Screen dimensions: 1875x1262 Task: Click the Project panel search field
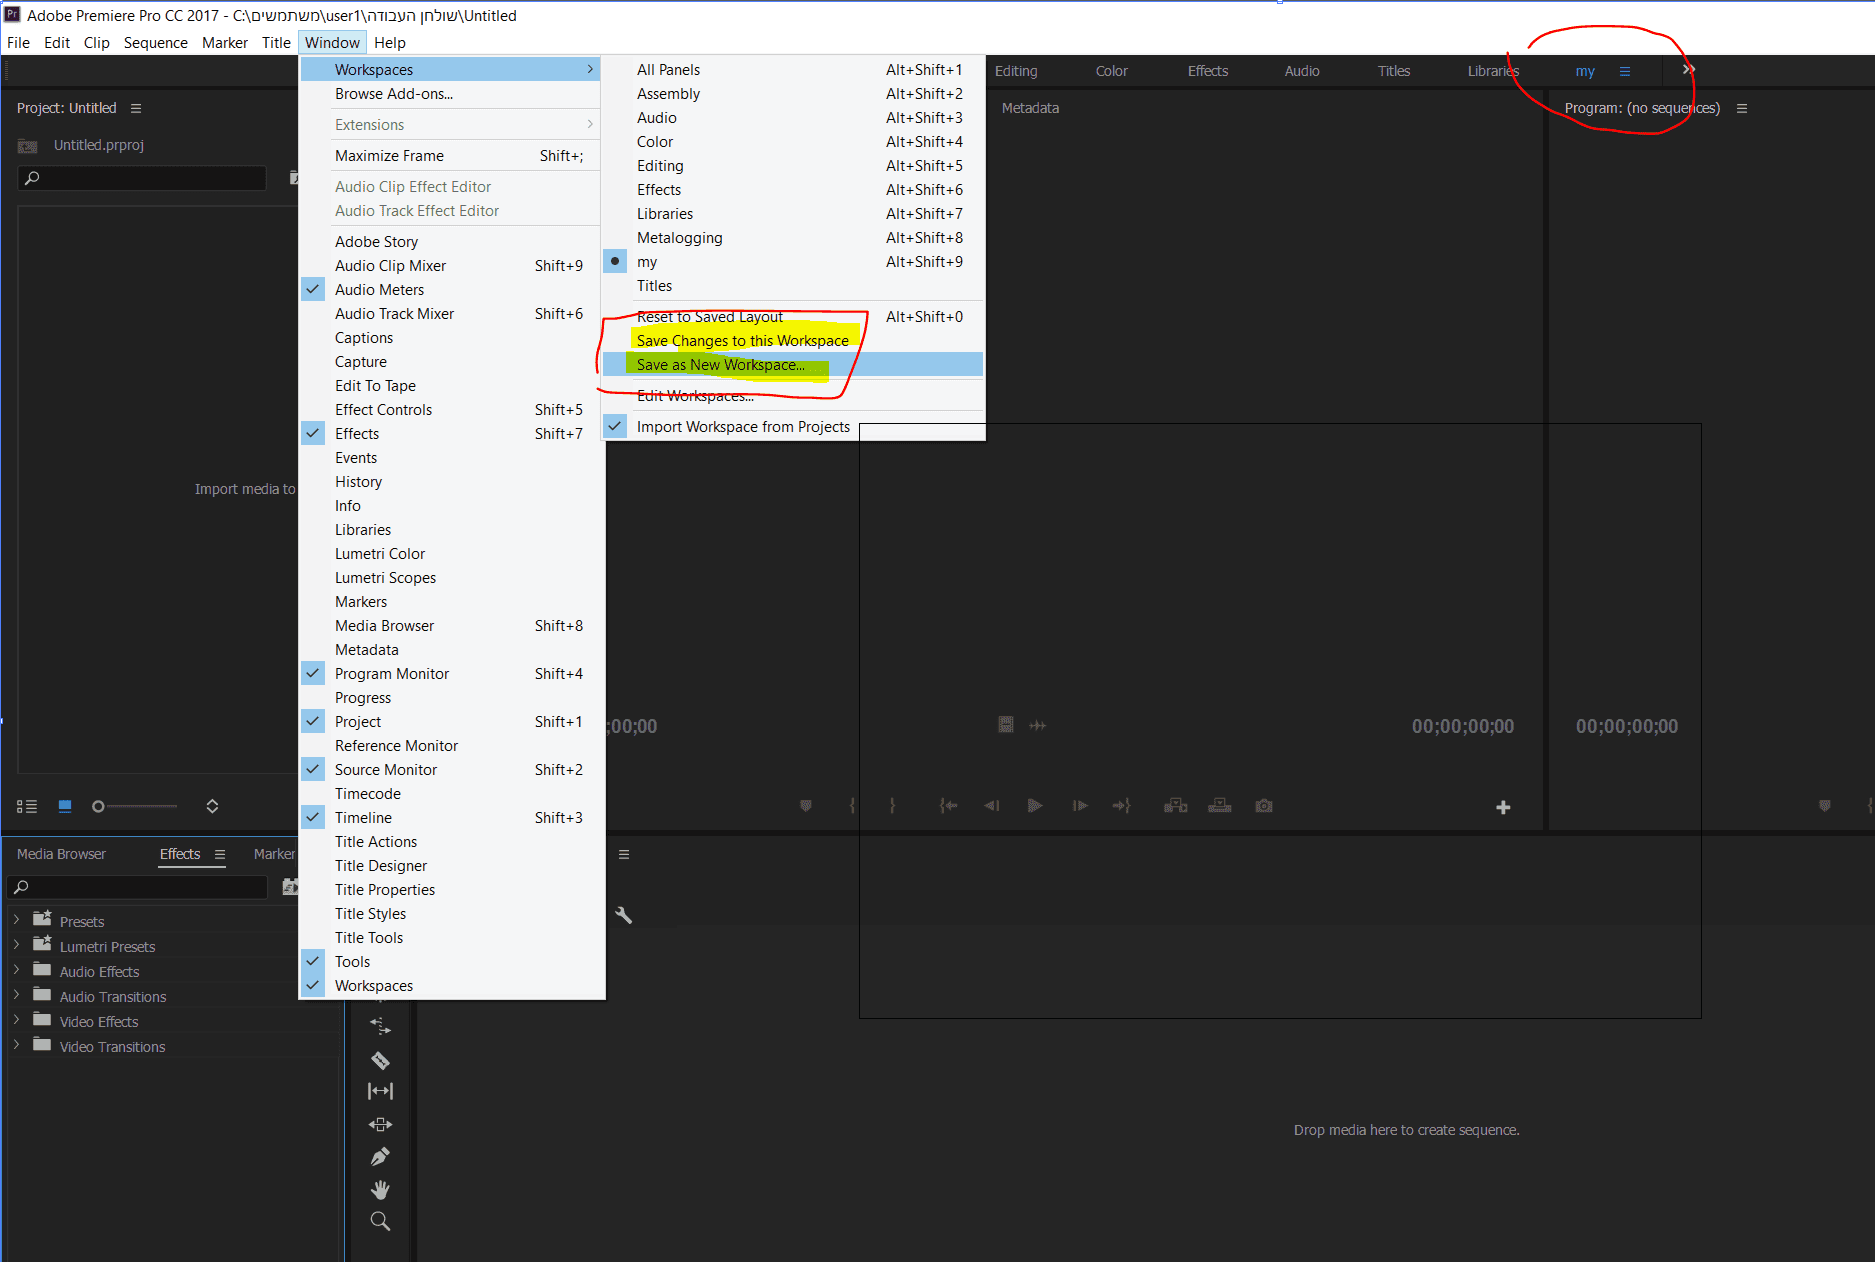tap(142, 178)
